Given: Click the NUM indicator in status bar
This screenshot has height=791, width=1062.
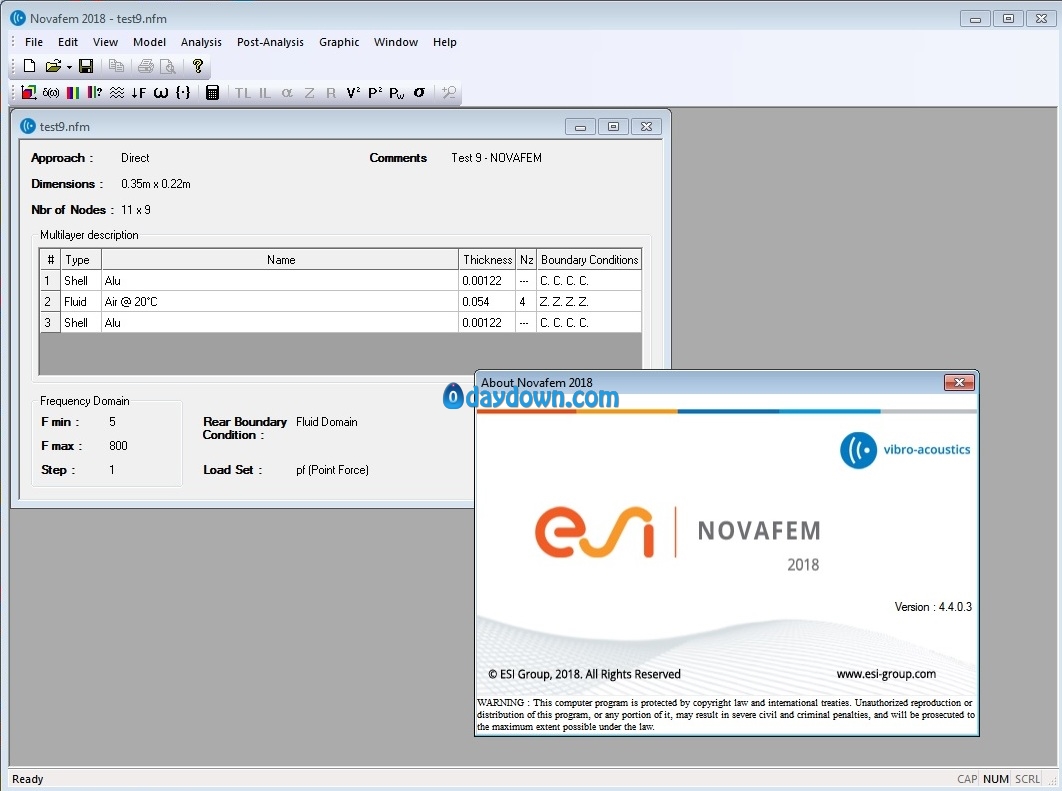Looking at the screenshot, I should point(996,779).
